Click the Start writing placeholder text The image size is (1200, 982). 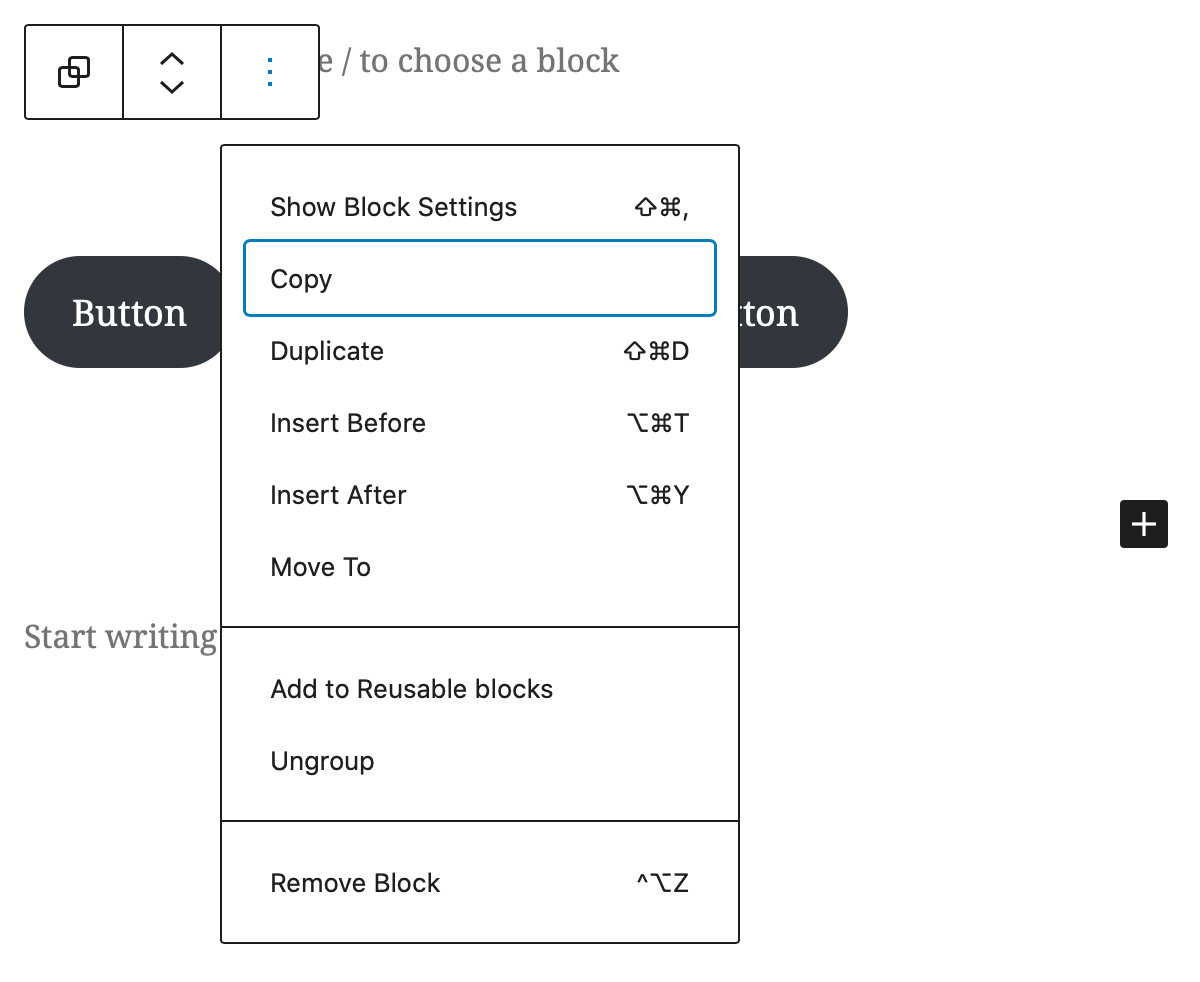[120, 636]
